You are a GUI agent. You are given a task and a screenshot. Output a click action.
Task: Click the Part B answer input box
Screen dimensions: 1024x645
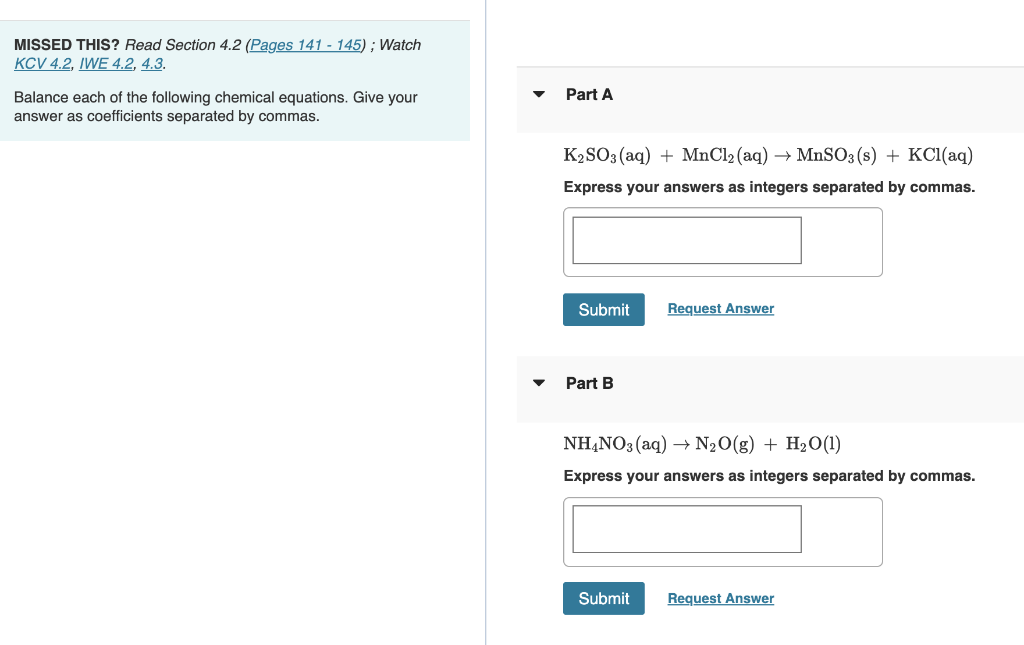click(686, 529)
